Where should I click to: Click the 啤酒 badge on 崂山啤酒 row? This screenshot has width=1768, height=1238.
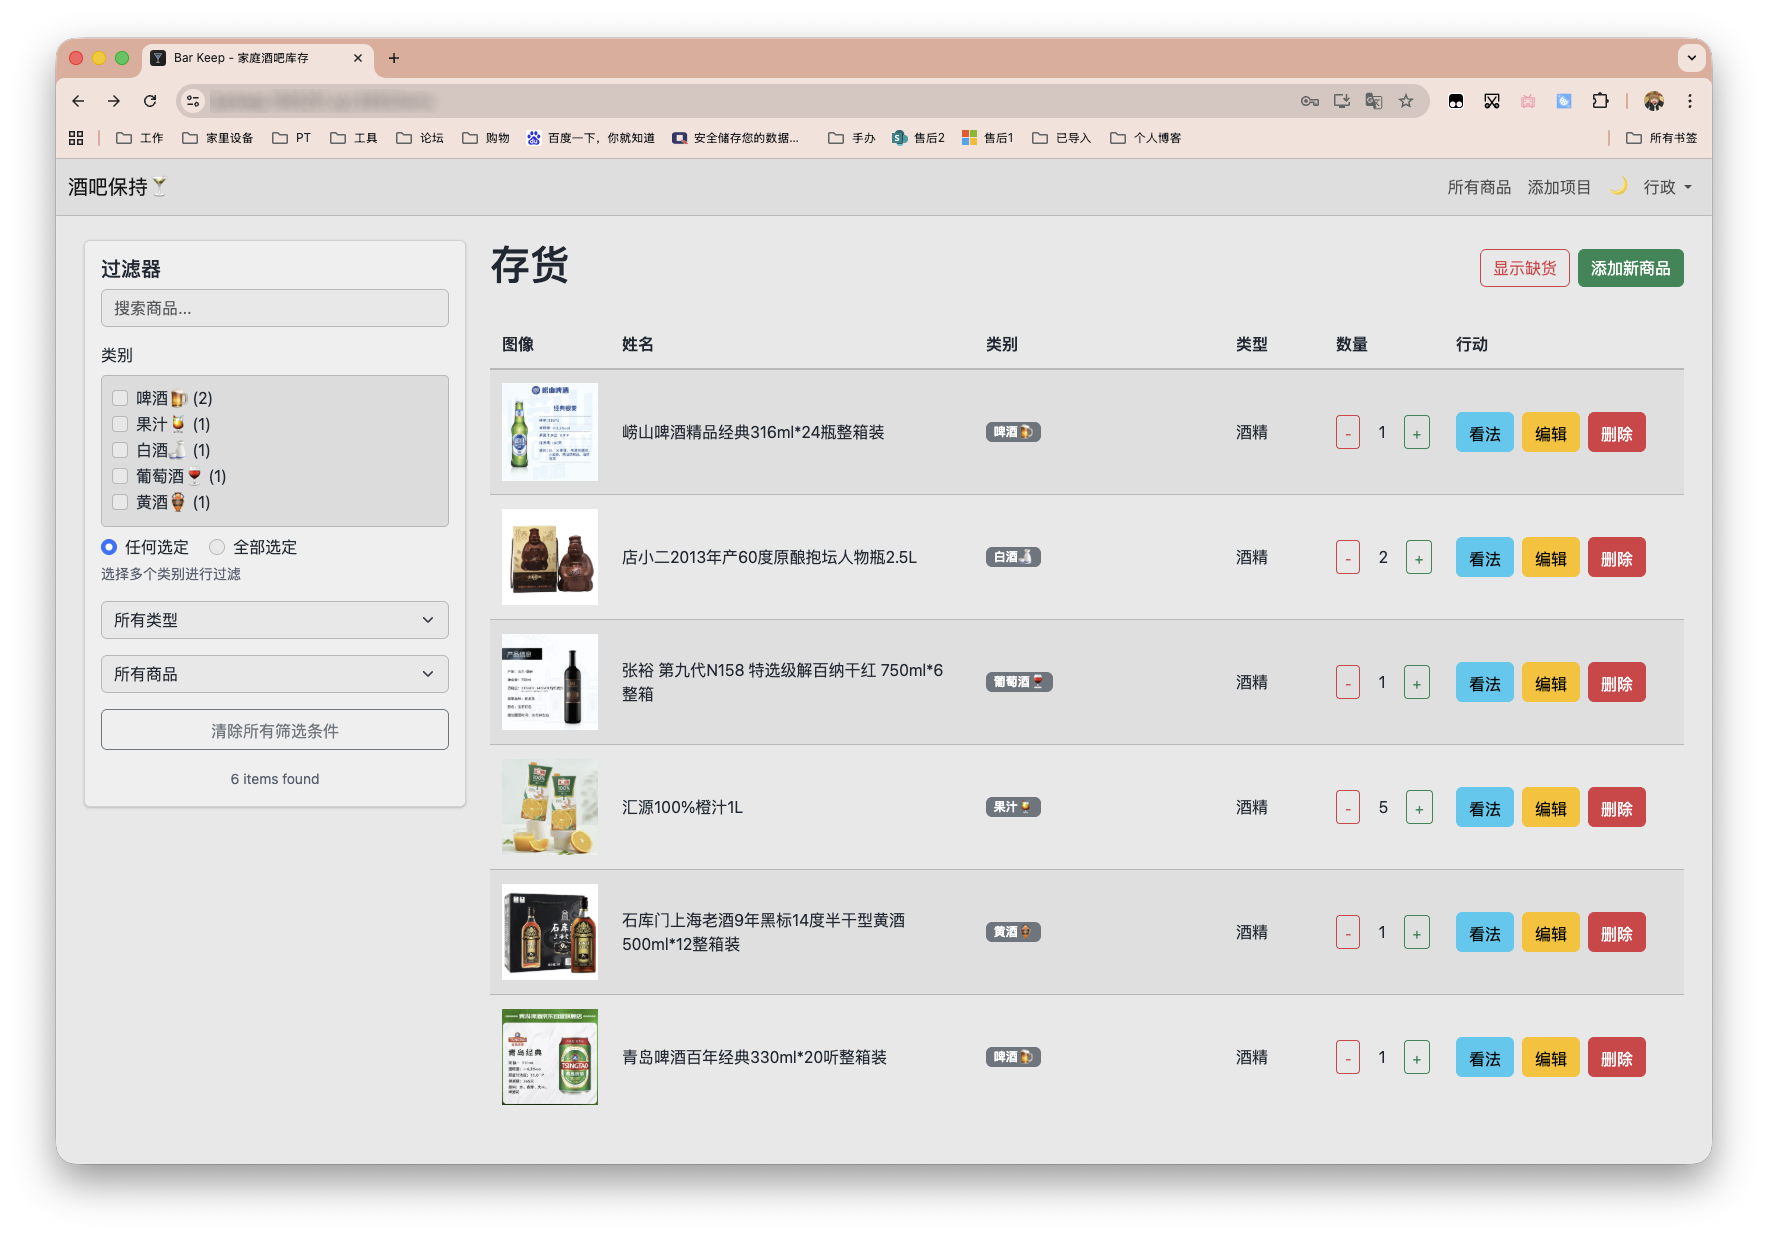coord(1013,431)
